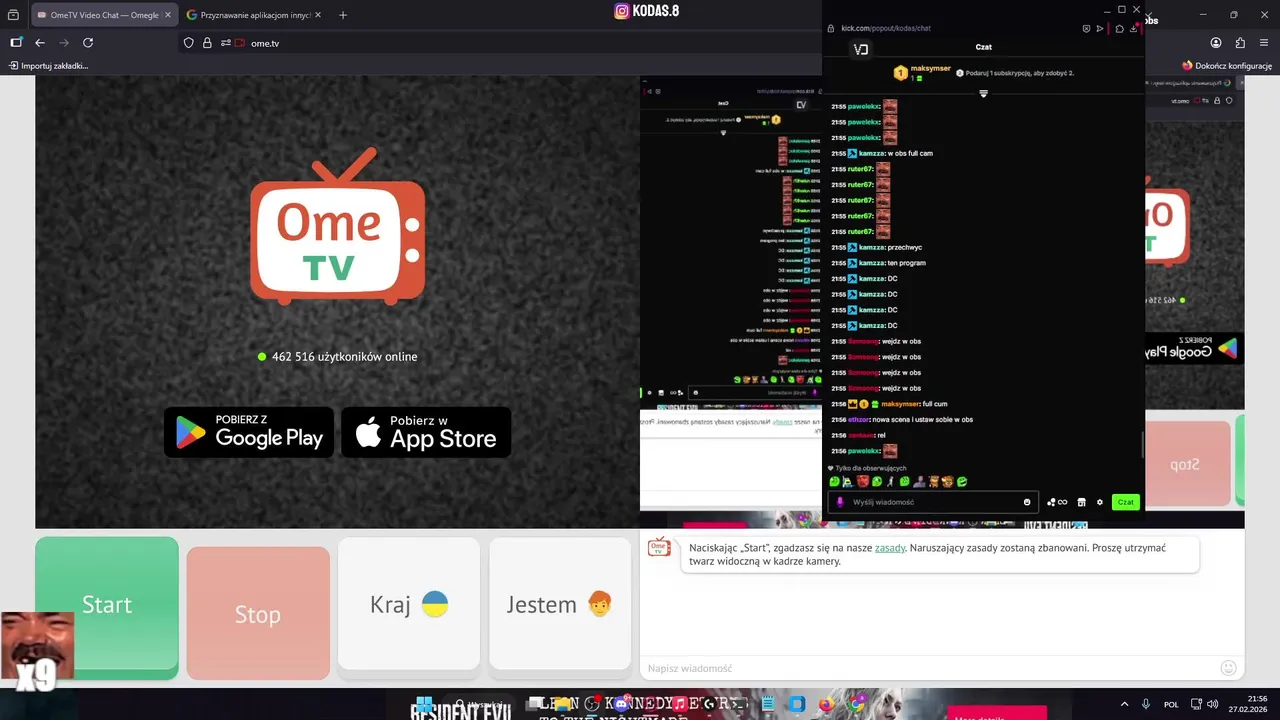Screen dimensions: 1280x720
Task: Open Kick chat settings gear
Action: pyautogui.click(x=1099, y=502)
